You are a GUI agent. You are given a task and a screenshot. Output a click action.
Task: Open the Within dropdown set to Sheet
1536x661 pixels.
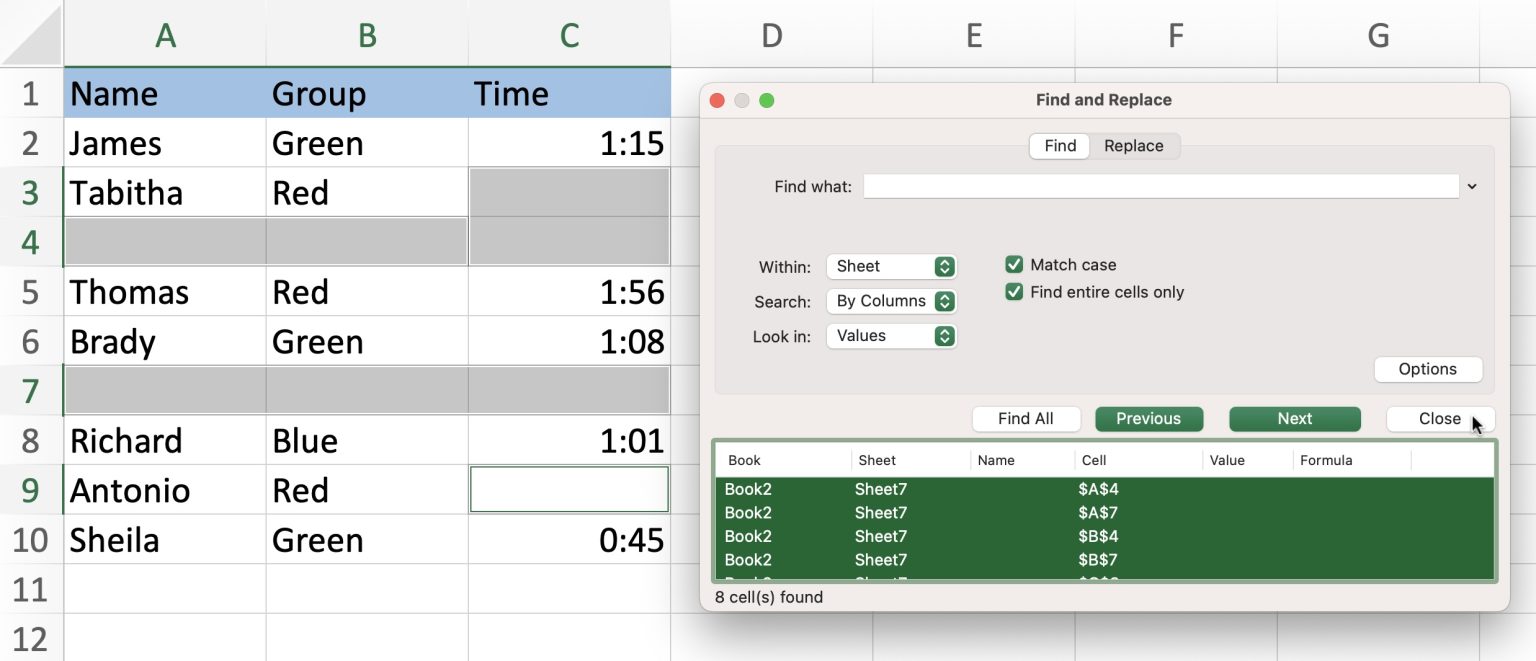point(891,267)
